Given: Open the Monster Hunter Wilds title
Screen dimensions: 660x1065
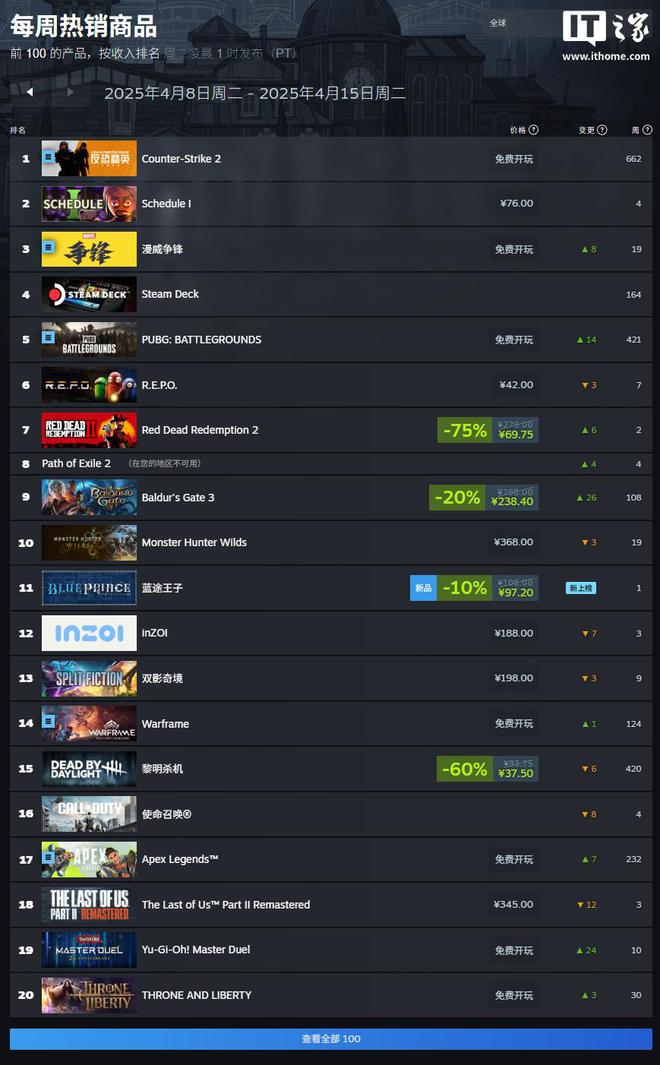Looking at the screenshot, I should tap(194, 542).
